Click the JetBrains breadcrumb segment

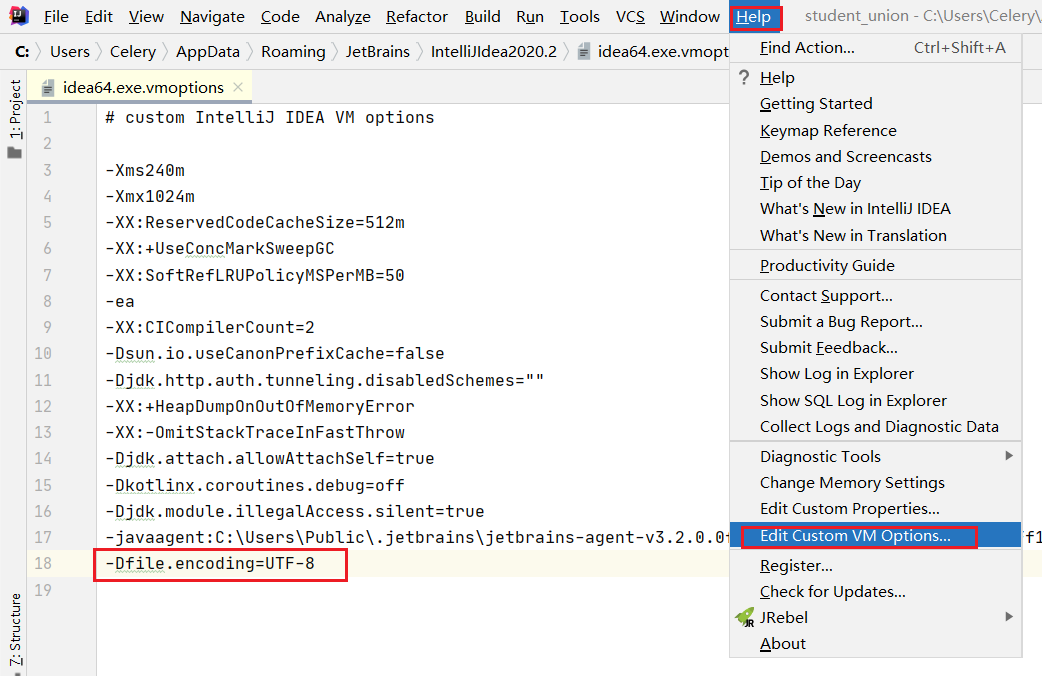(377, 52)
